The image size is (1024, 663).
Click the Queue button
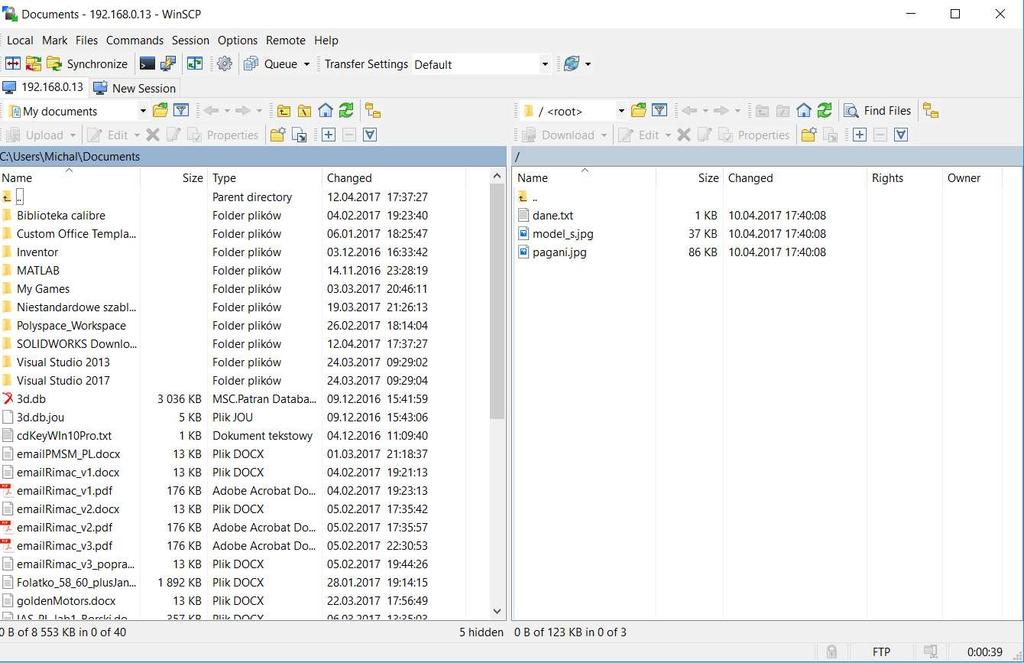[x=272, y=63]
